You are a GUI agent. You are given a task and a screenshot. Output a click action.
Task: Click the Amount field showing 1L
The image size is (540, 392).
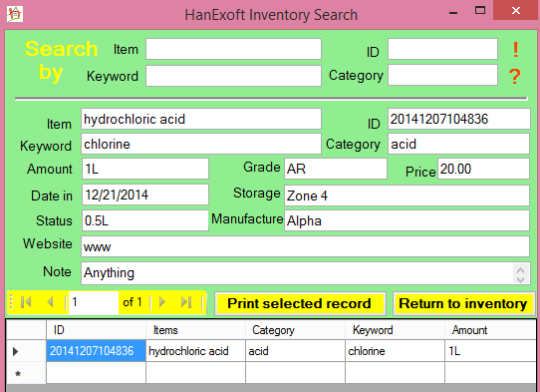pos(145,169)
